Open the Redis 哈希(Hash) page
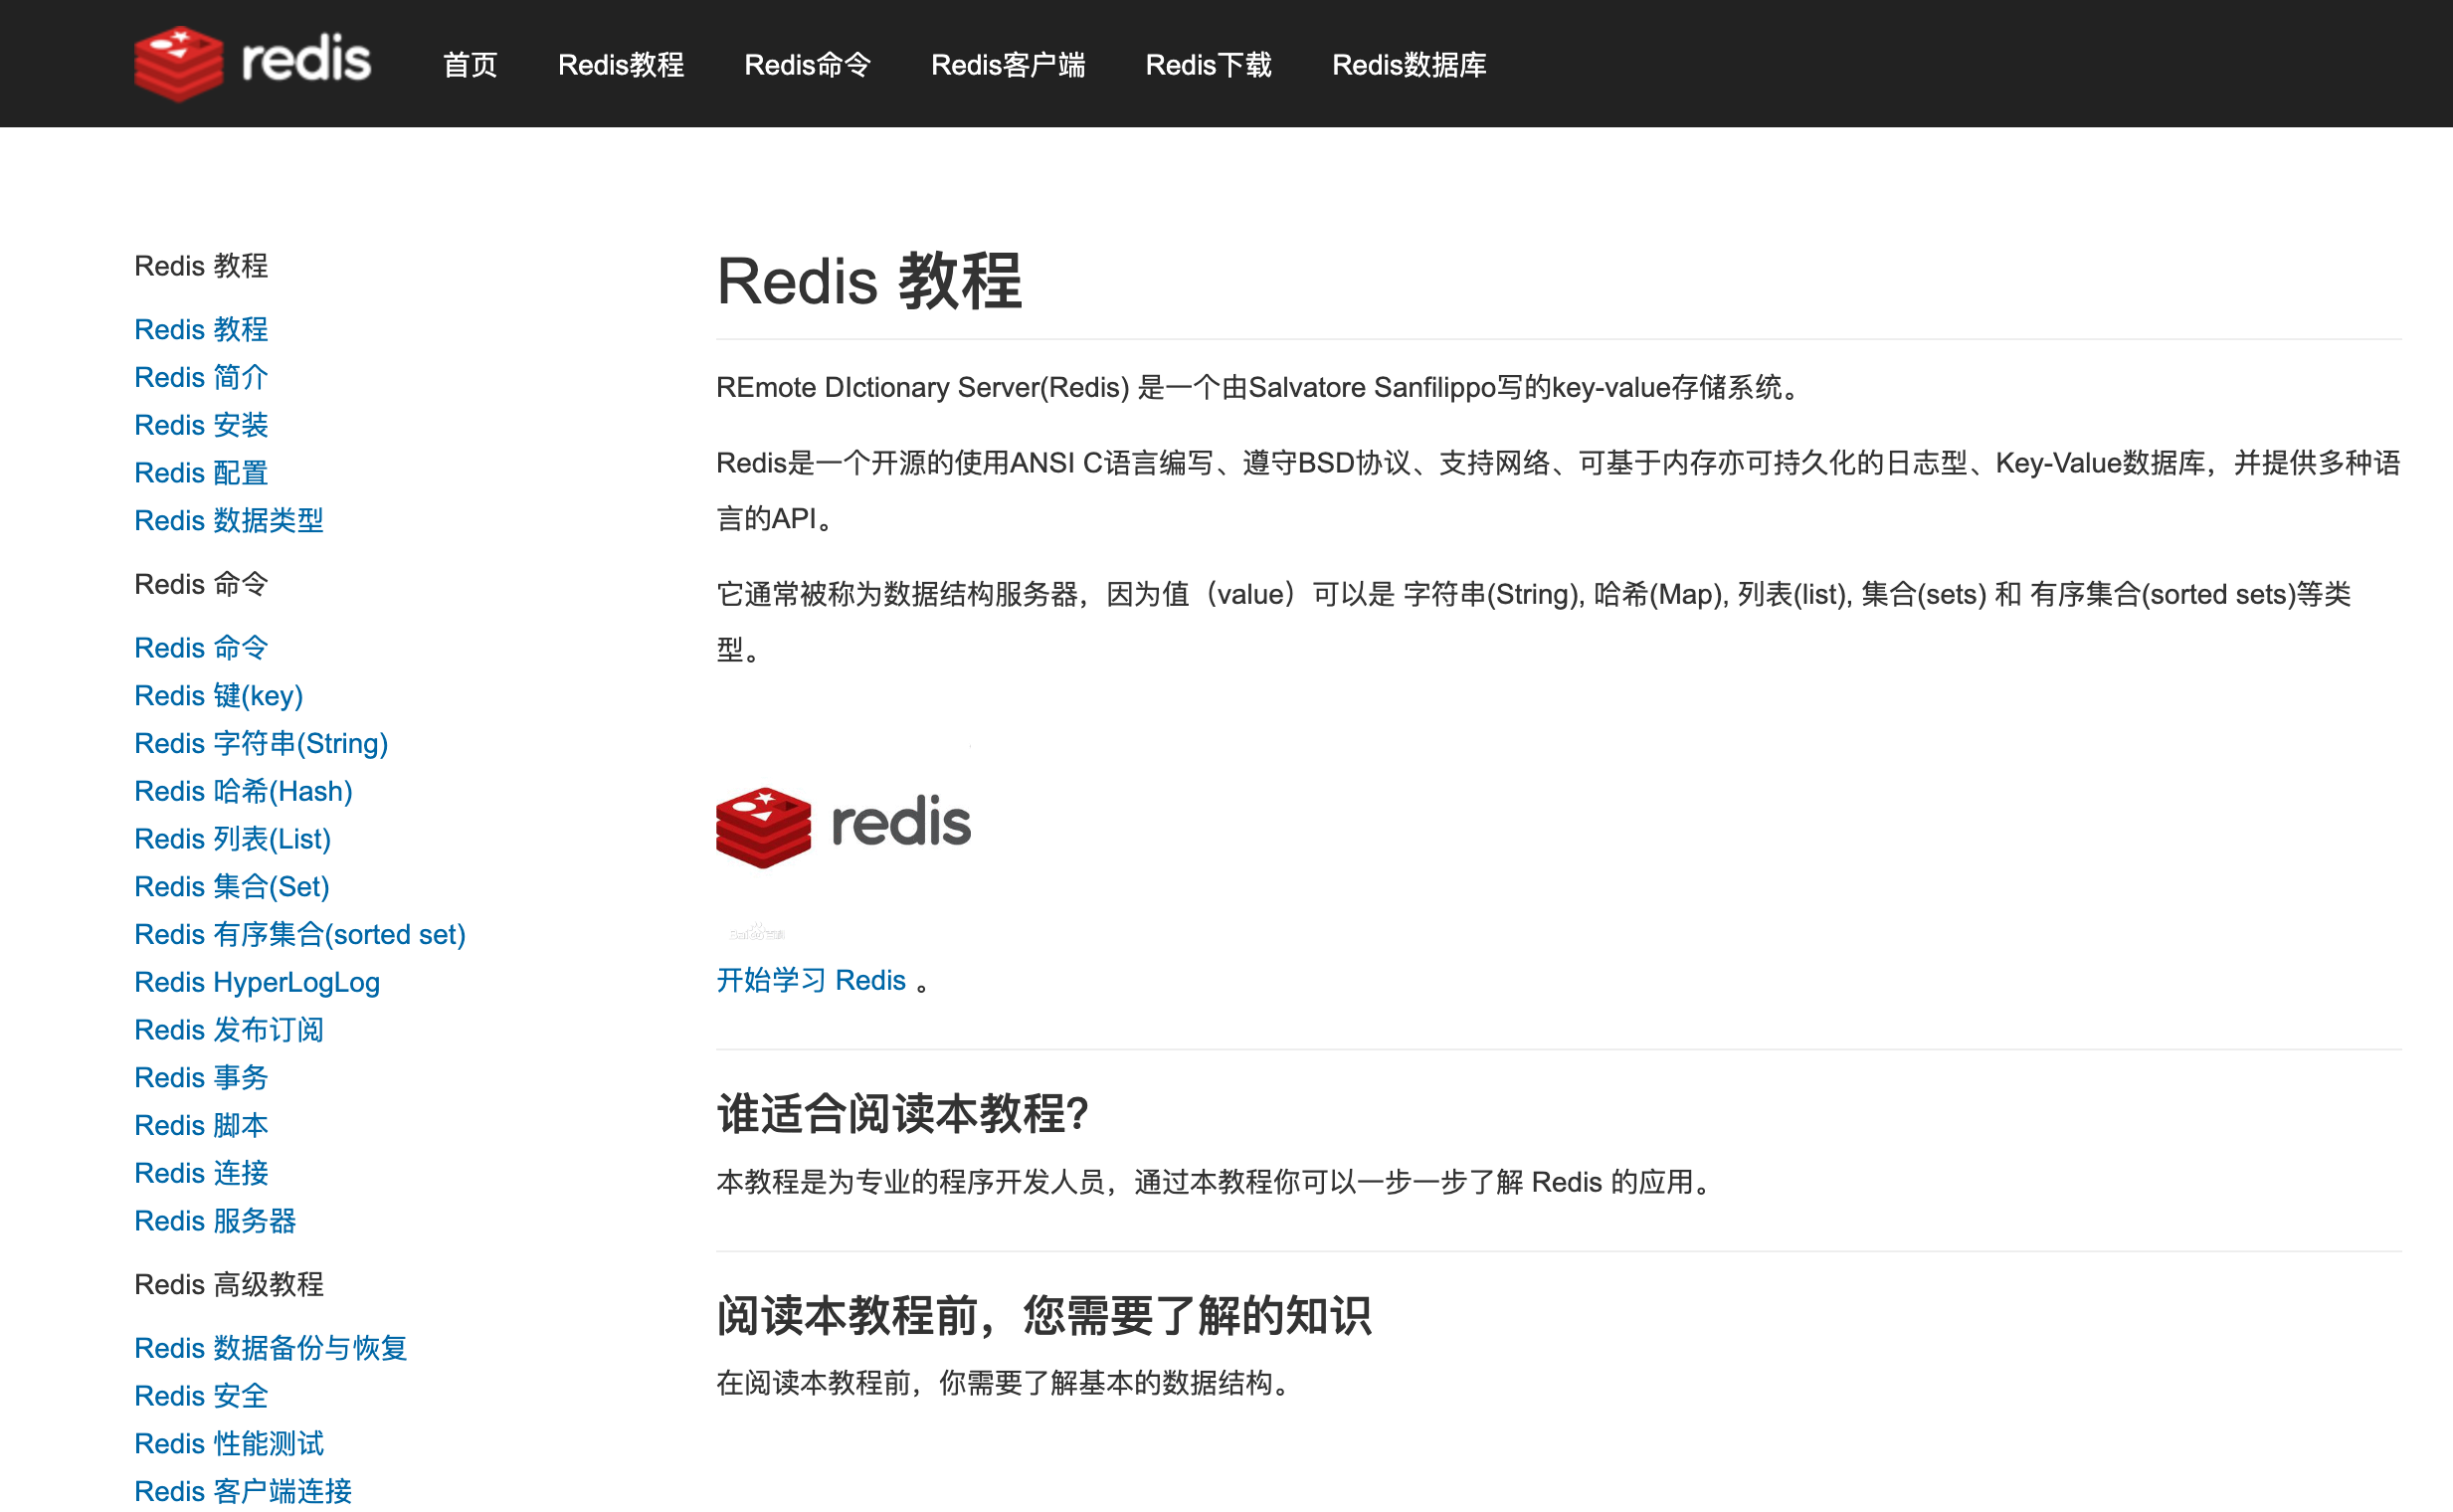2453x1512 pixels. [243, 791]
